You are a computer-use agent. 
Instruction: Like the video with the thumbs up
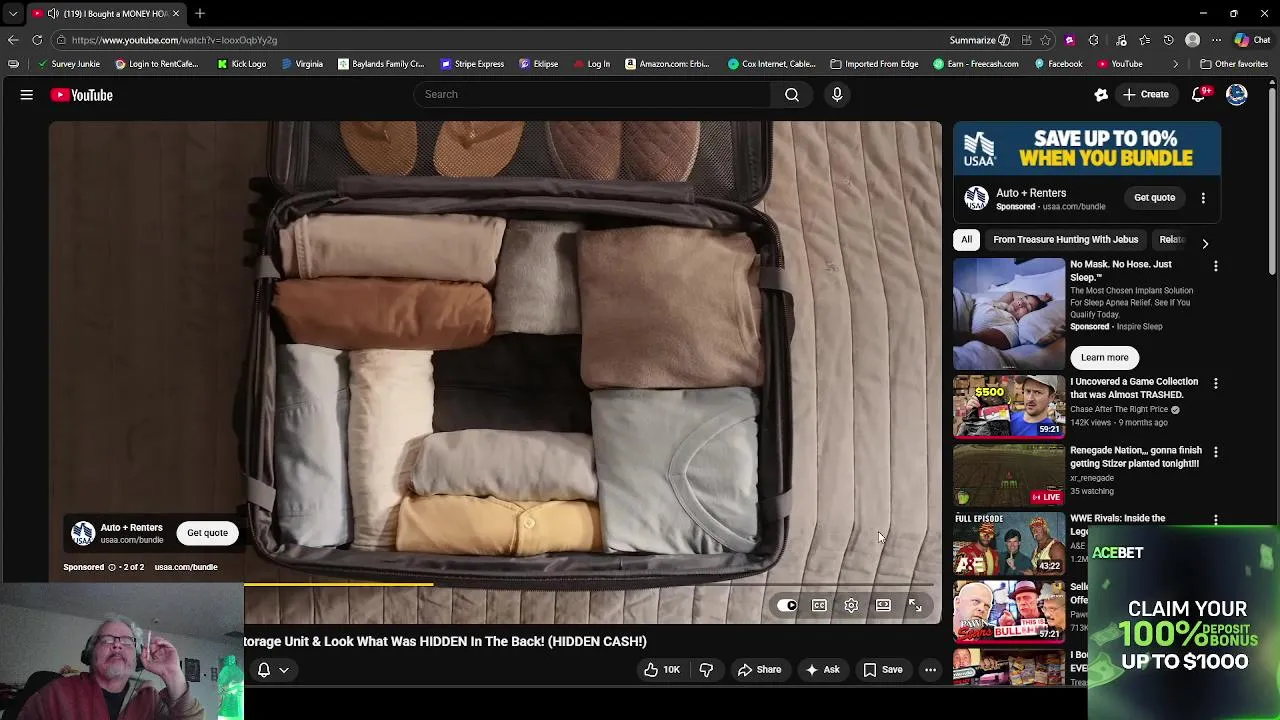pyautogui.click(x=661, y=670)
